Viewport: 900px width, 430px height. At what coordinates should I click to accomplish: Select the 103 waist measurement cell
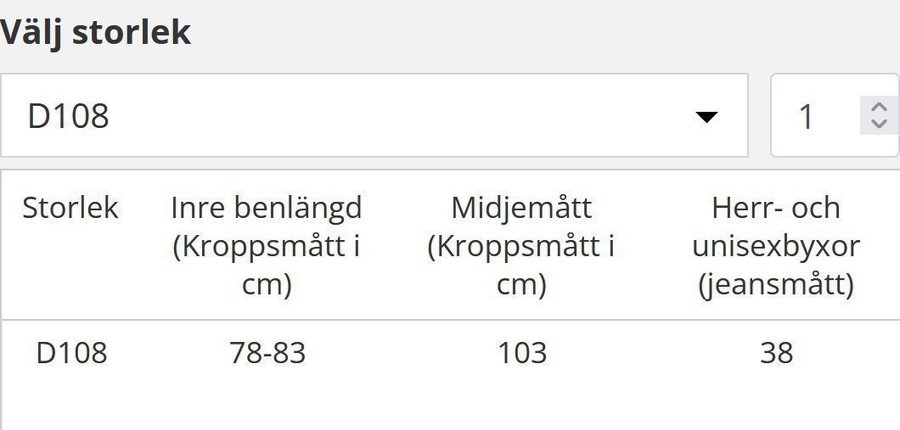(x=522, y=353)
